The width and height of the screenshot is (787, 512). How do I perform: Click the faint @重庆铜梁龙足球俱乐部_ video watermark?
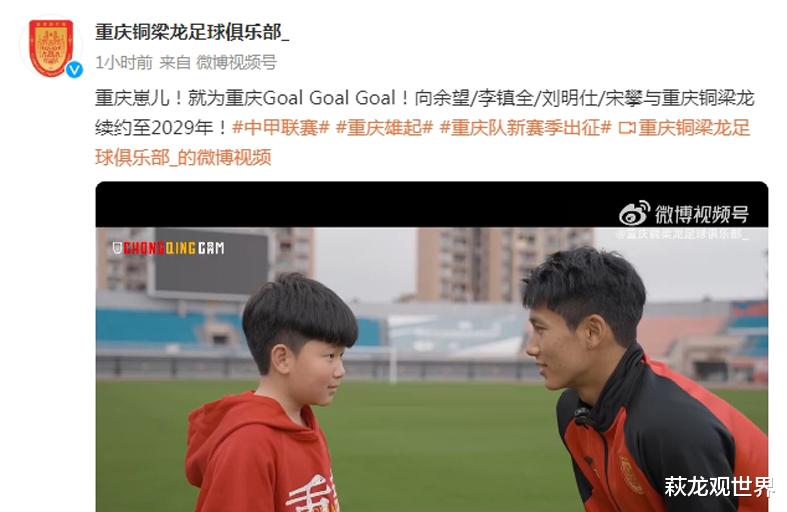pos(682,234)
